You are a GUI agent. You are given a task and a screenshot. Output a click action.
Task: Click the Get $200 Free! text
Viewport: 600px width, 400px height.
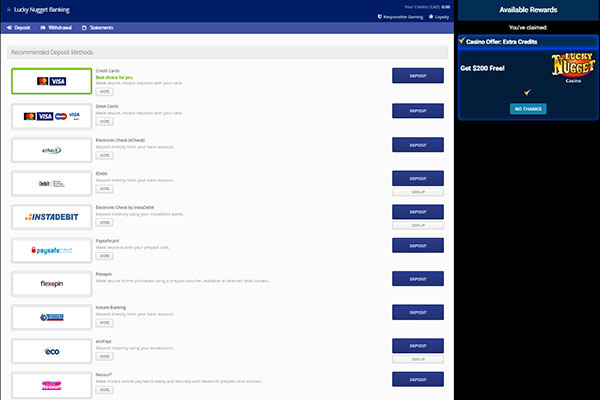[482, 68]
